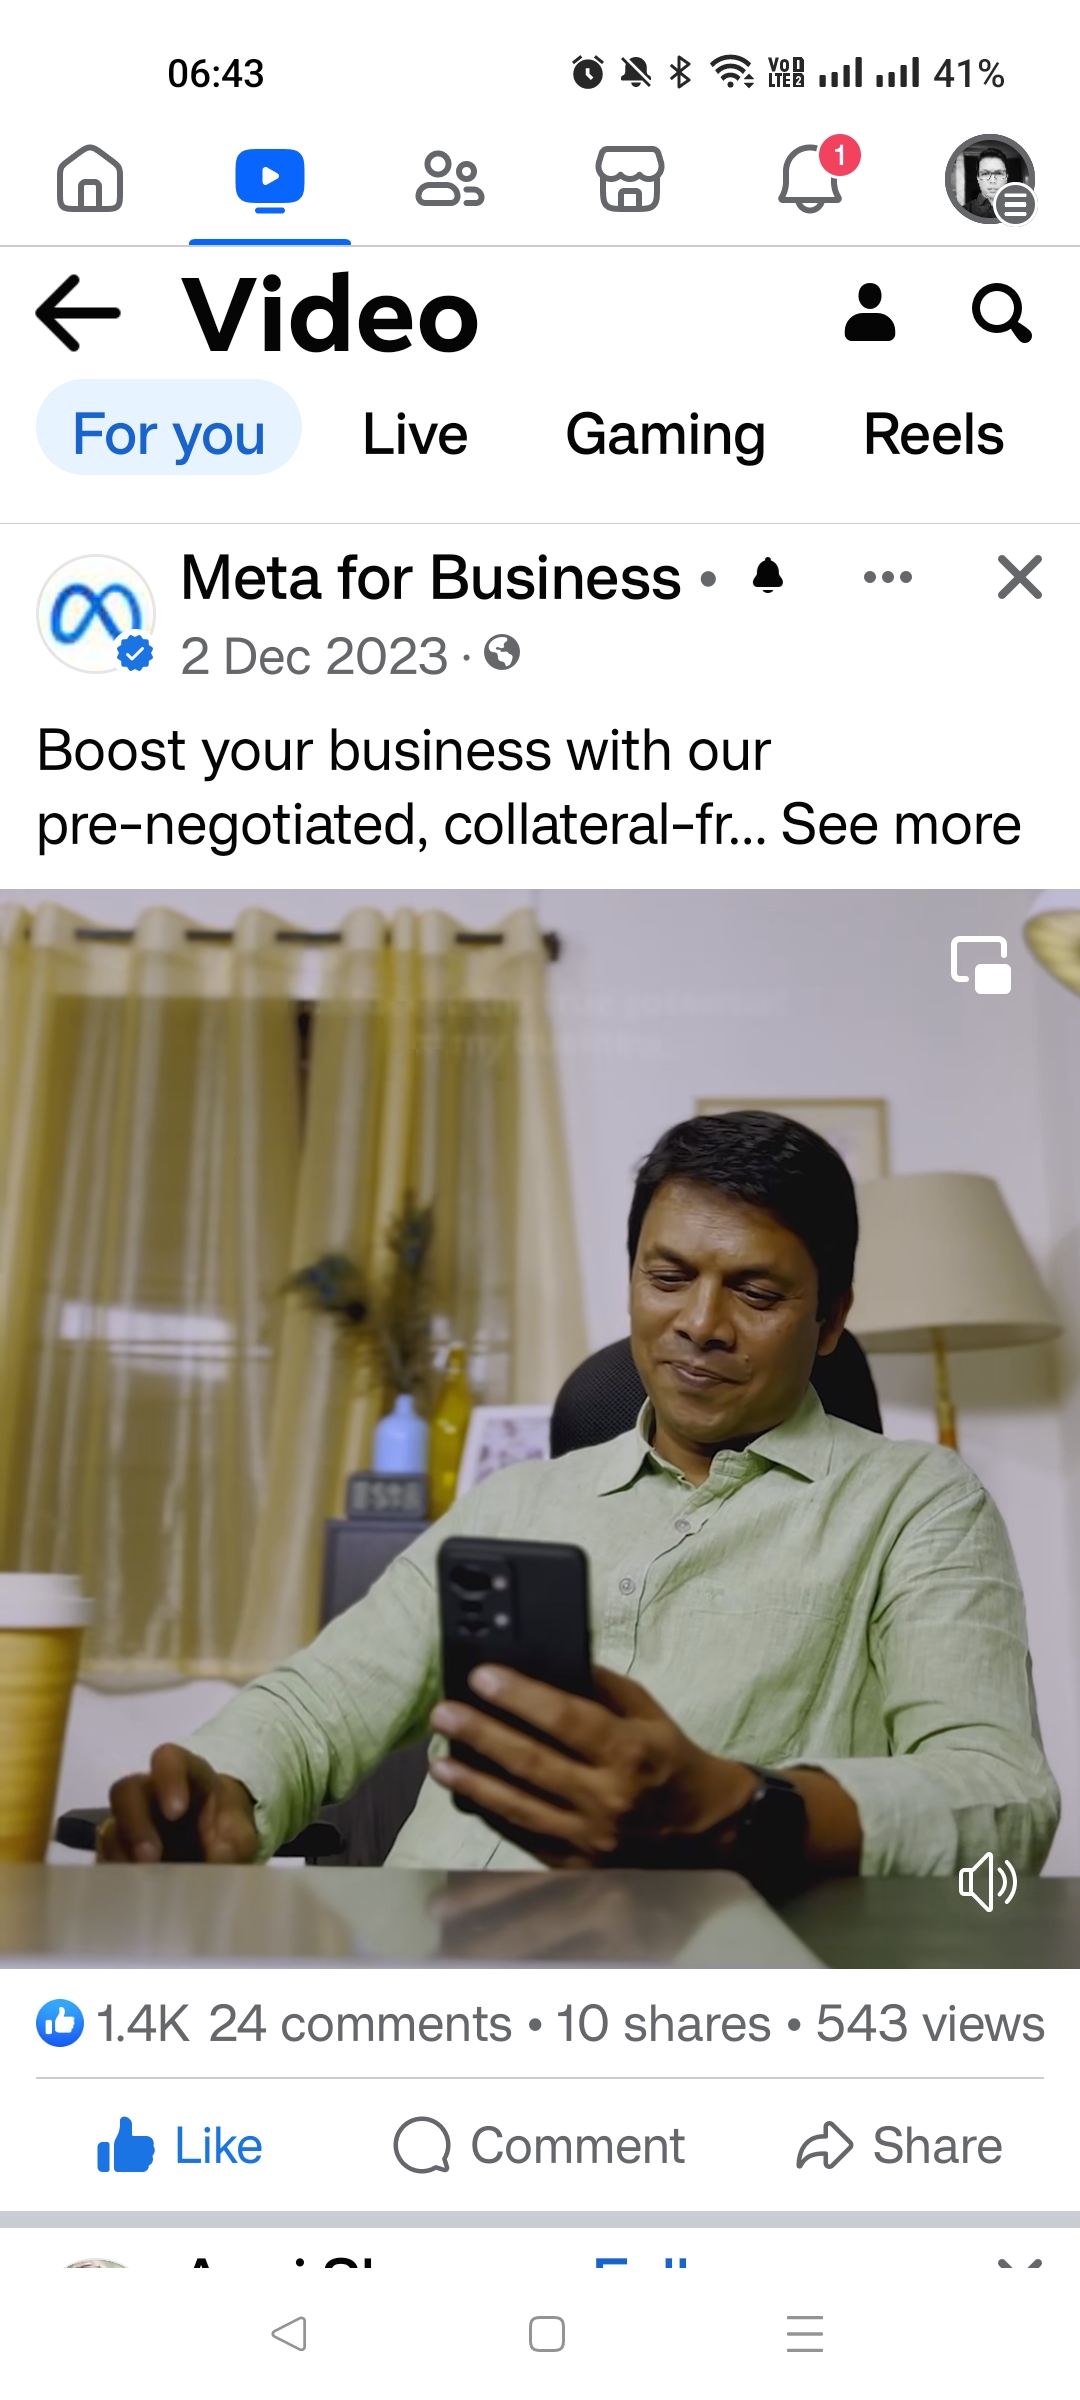The image size is (1080, 2400).
Task: Open the profile picture menu
Action: 990,179
